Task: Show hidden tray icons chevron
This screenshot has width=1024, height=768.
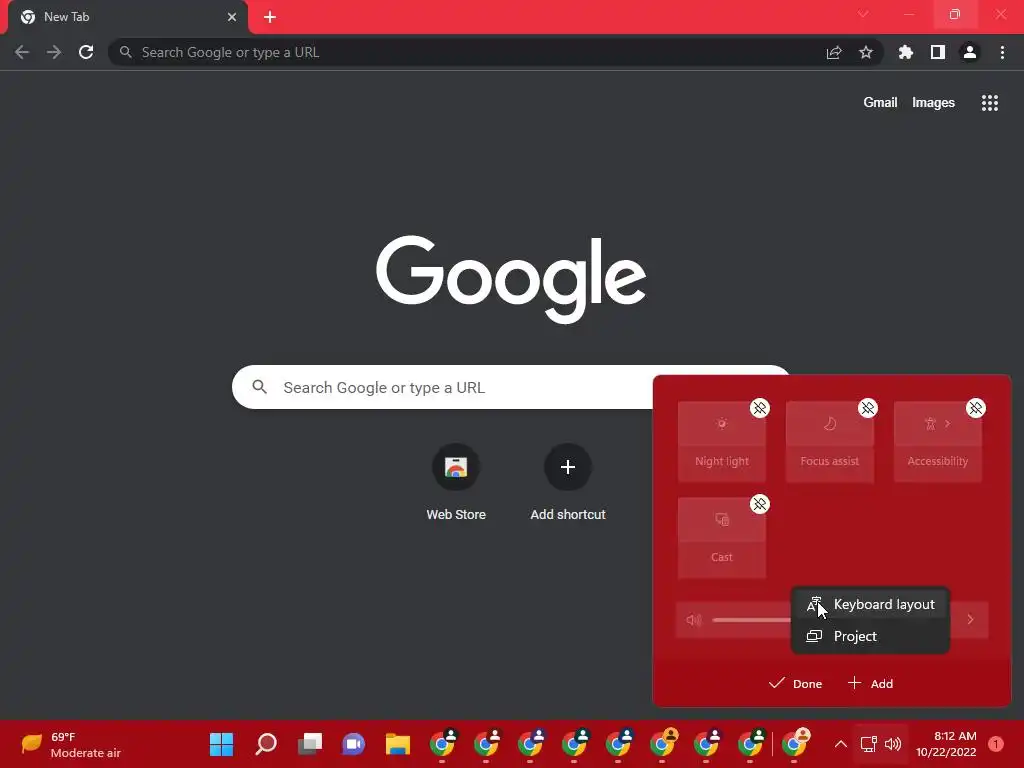Action: (840, 744)
